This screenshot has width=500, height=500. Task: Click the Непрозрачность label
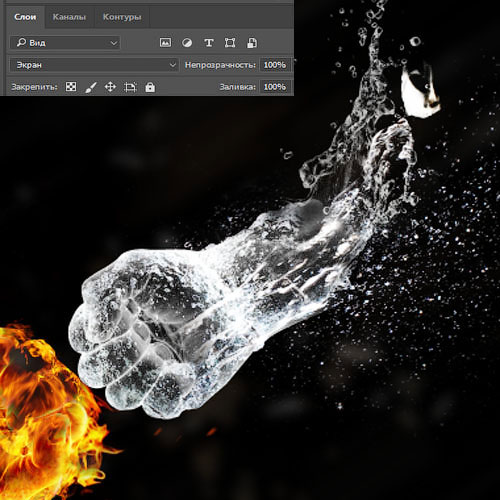(220, 65)
